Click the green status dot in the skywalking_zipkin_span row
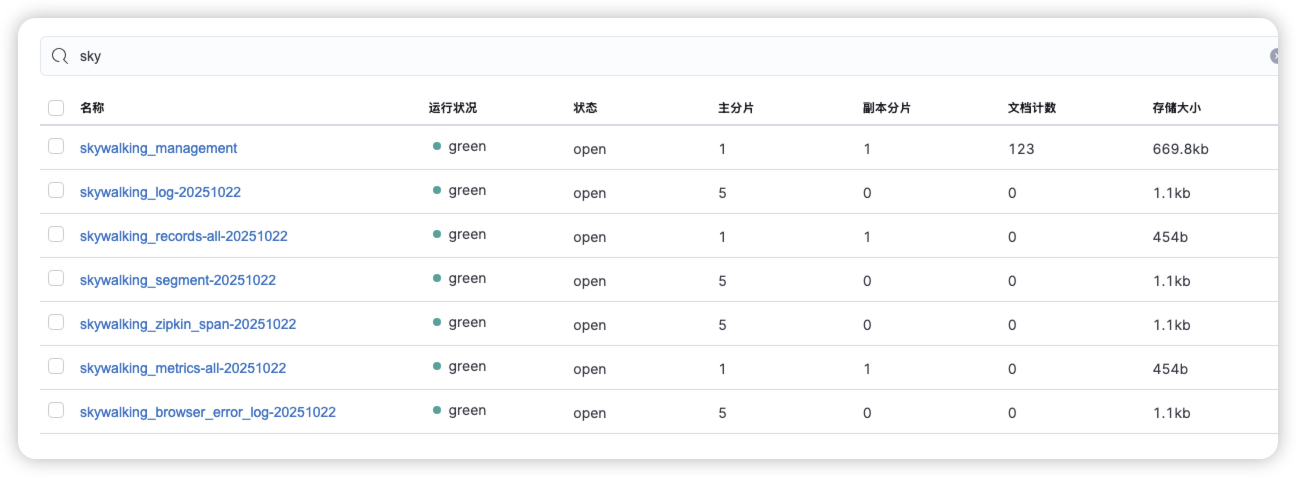 [437, 322]
